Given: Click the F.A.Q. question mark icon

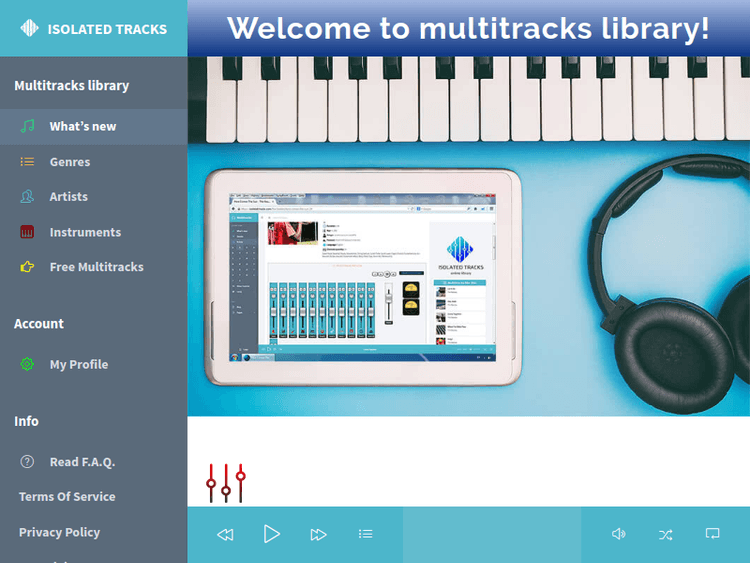Looking at the screenshot, I should [x=28, y=462].
